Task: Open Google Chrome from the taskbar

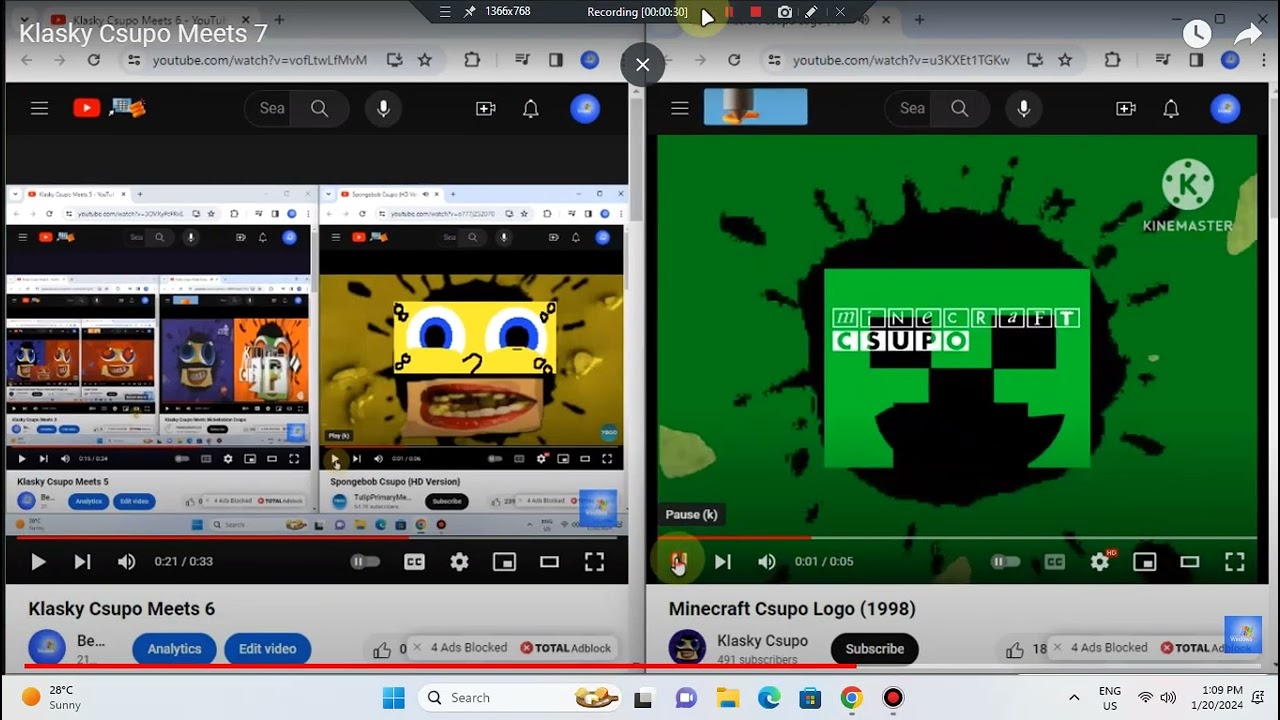Action: [x=851, y=697]
